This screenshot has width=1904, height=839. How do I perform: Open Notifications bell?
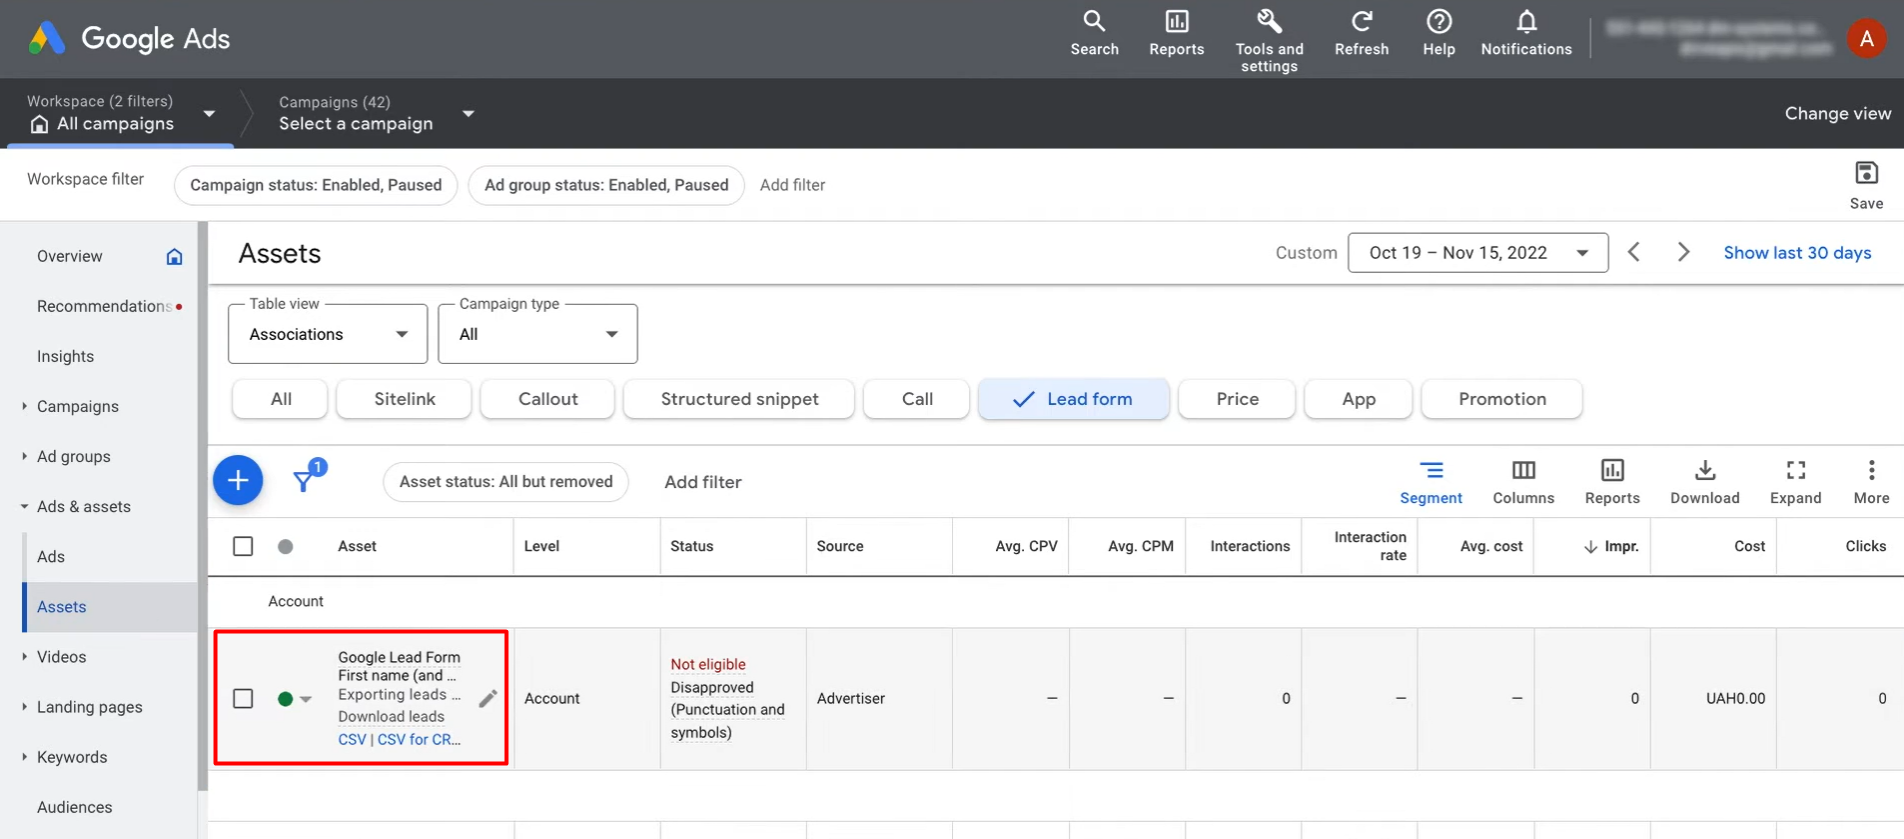[1526, 33]
